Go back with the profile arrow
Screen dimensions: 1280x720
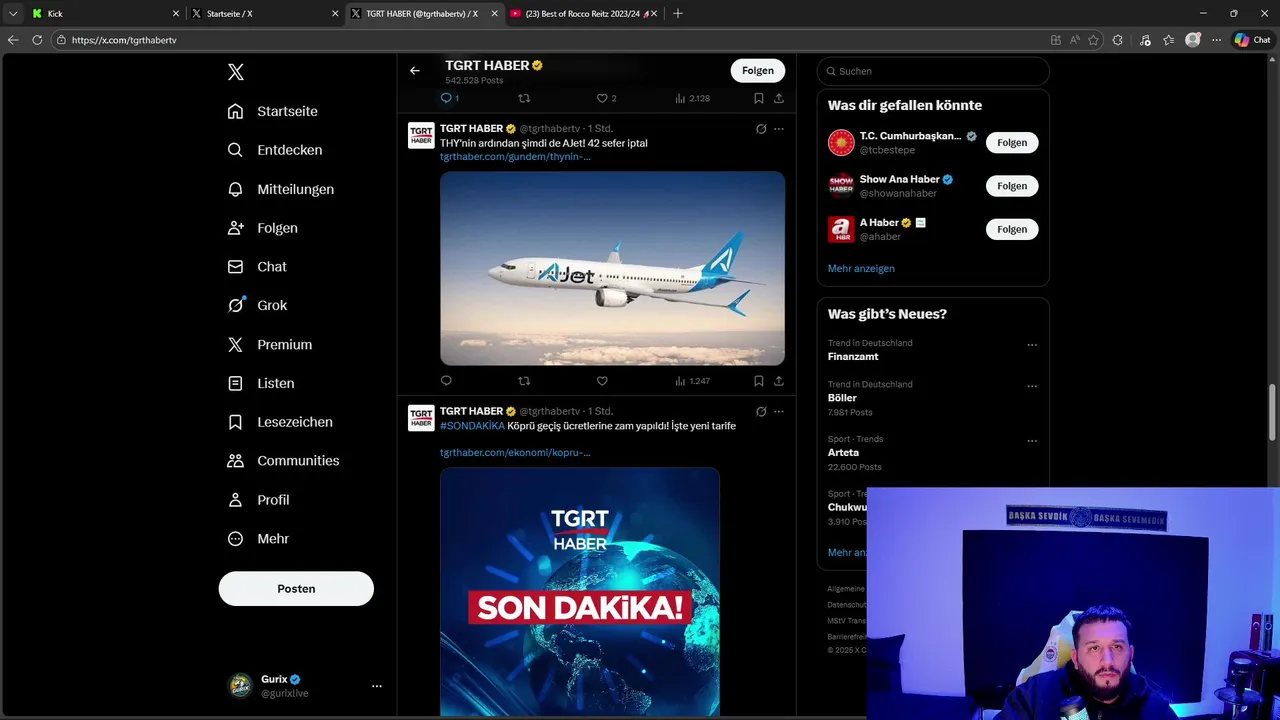click(x=415, y=70)
